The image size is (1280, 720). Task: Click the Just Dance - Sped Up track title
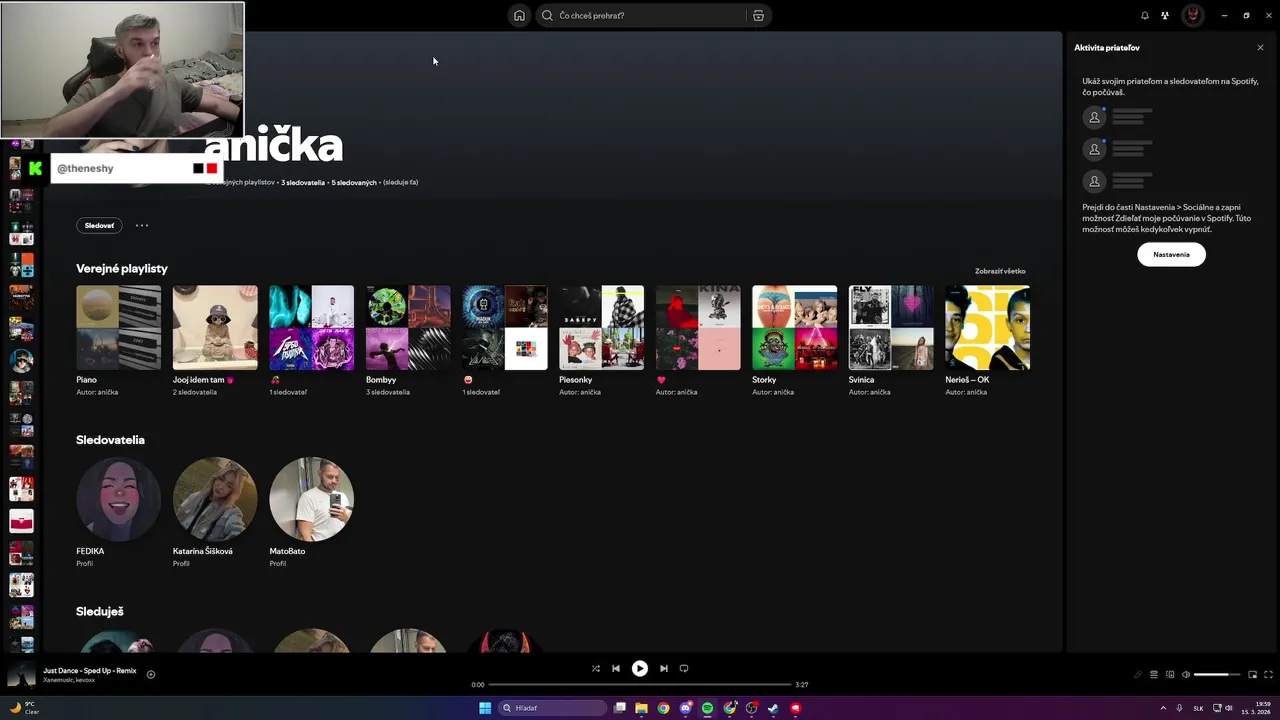click(x=90, y=671)
